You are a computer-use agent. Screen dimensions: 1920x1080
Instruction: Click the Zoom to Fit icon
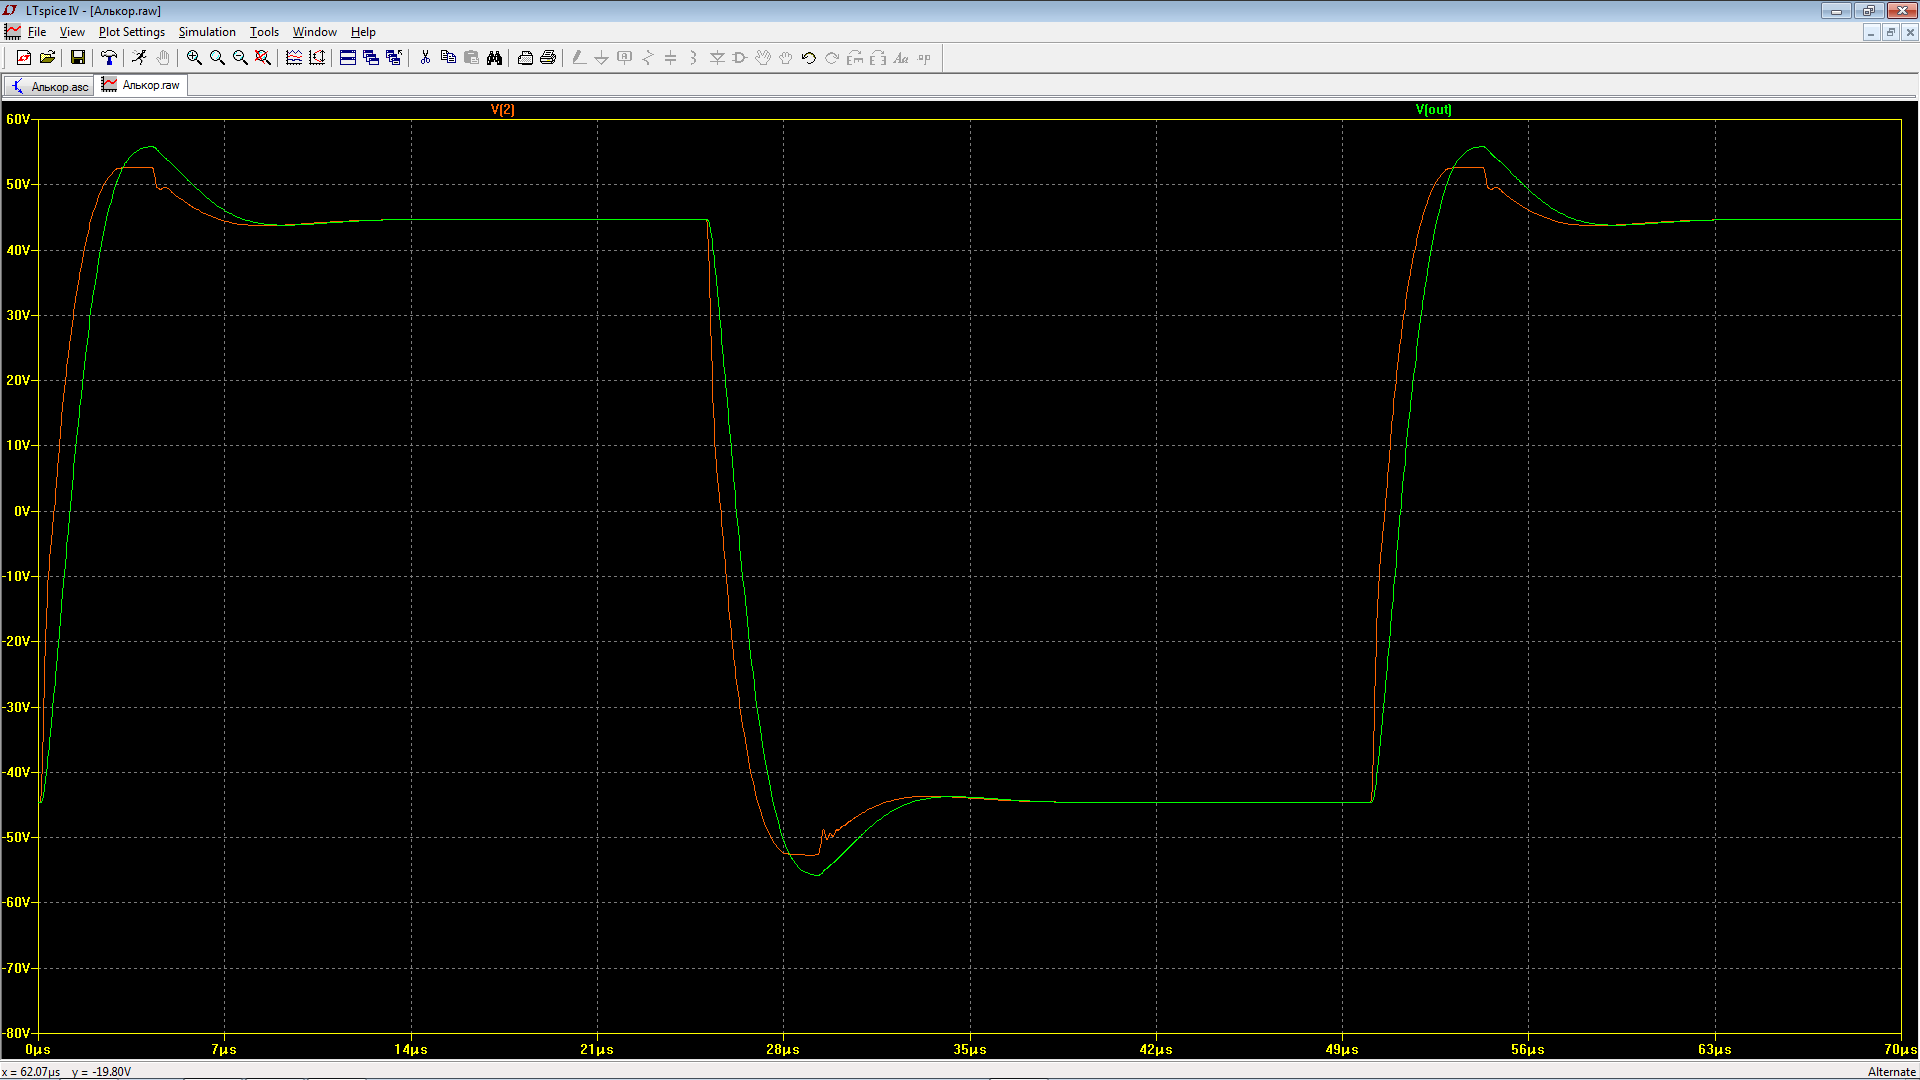point(263,58)
